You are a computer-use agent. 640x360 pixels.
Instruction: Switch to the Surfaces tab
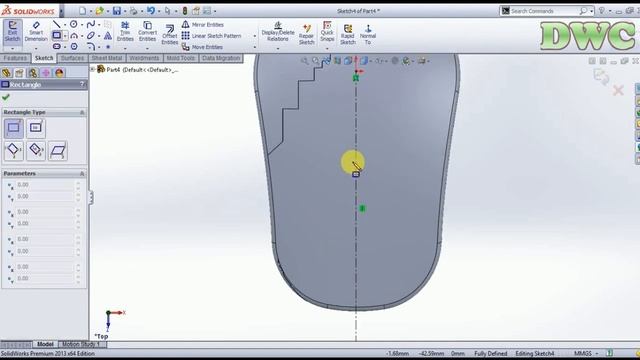(72, 58)
